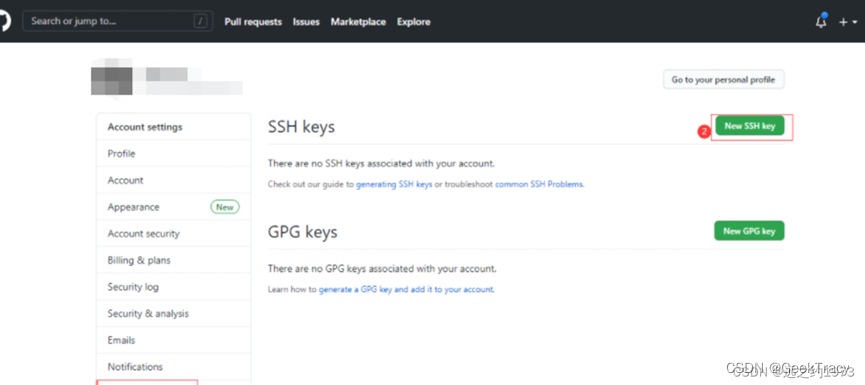Click the GPG keys section heading

point(302,232)
